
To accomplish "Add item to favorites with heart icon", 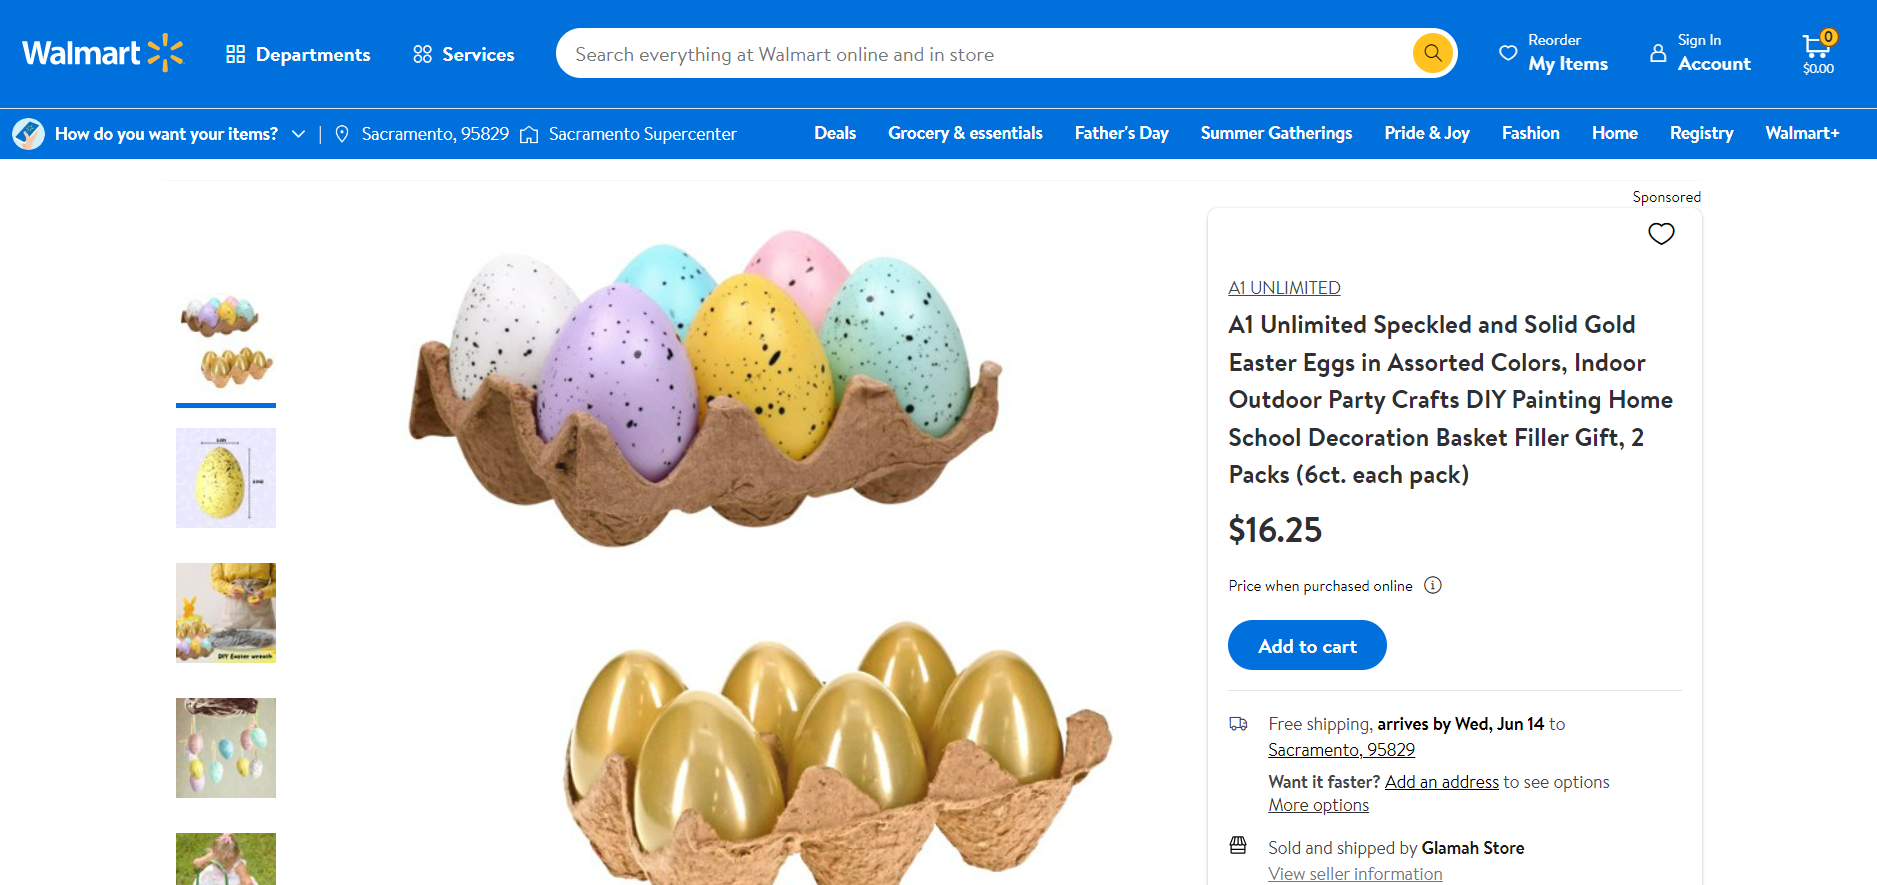I will [x=1660, y=234].
